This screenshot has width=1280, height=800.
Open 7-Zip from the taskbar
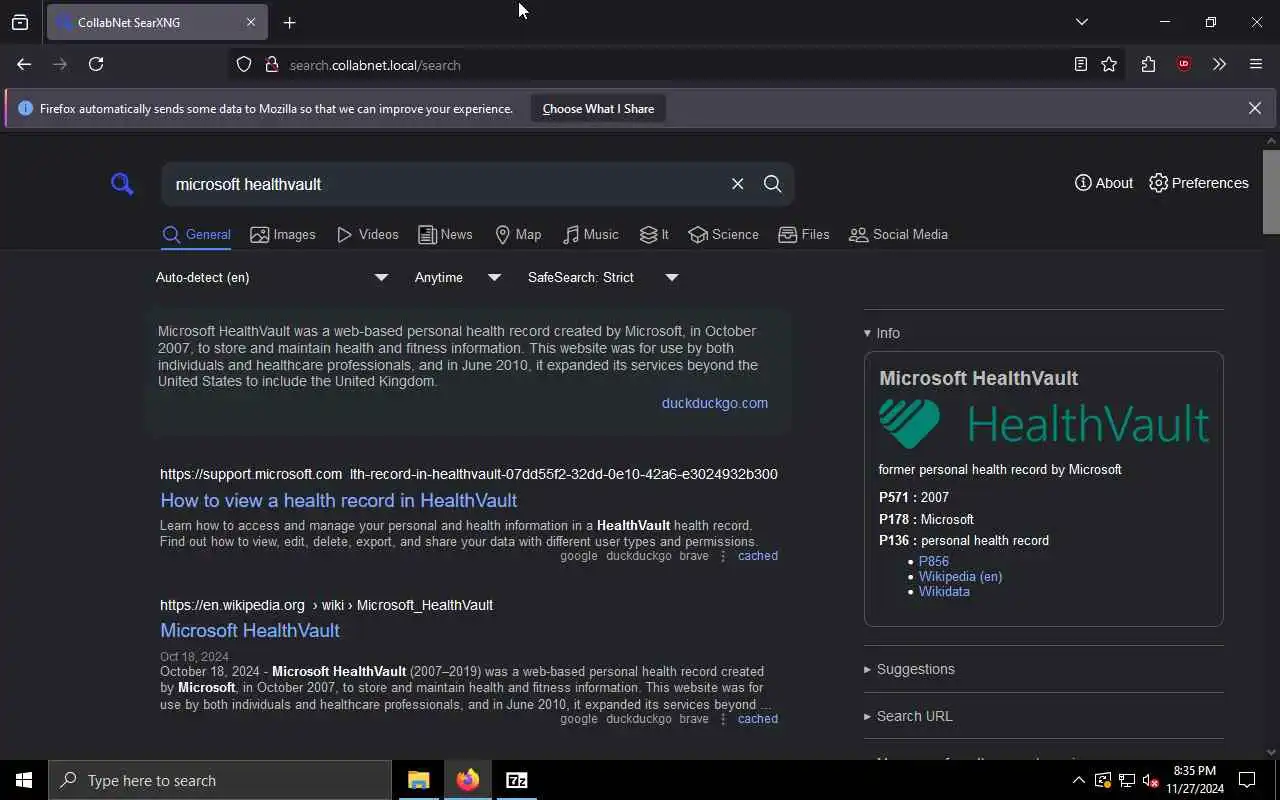click(x=517, y=780)
